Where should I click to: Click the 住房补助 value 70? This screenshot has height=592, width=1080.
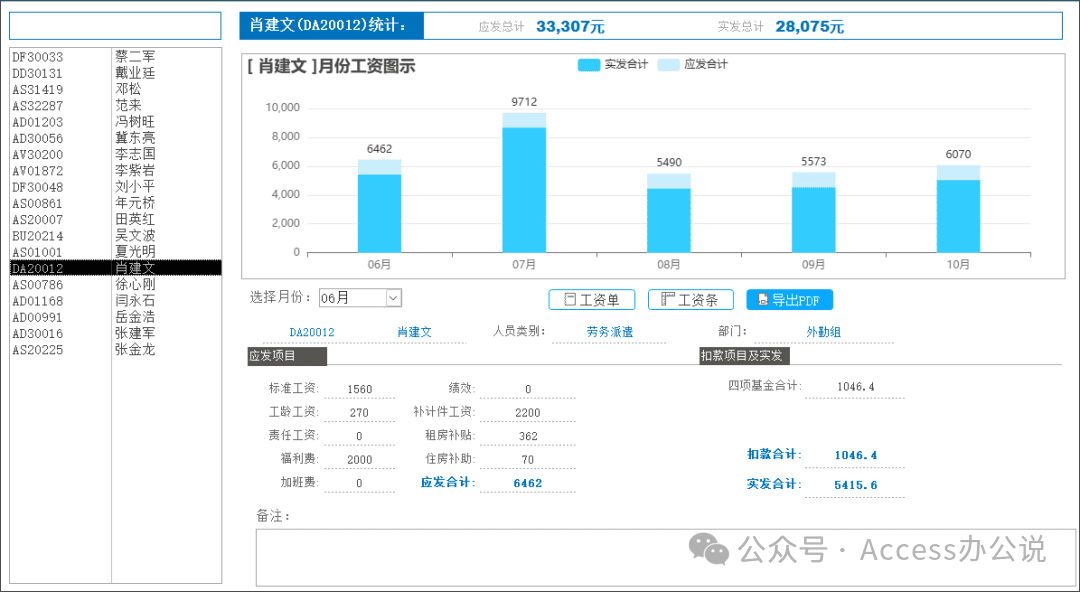pyautogui.click(x=528, y=460)
